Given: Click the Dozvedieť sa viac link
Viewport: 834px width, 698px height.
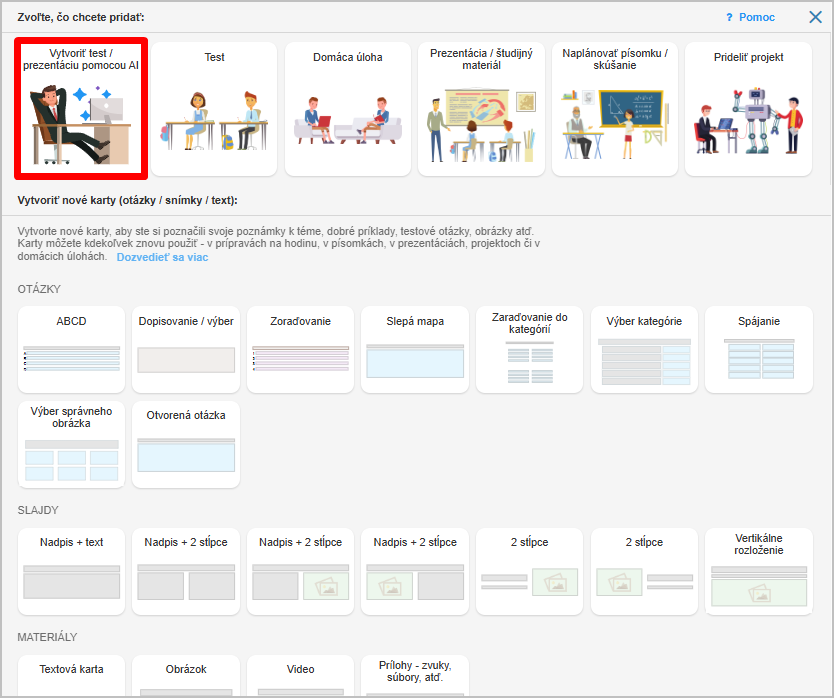Looking at the screenshot, I should click(x=162, y=257).
